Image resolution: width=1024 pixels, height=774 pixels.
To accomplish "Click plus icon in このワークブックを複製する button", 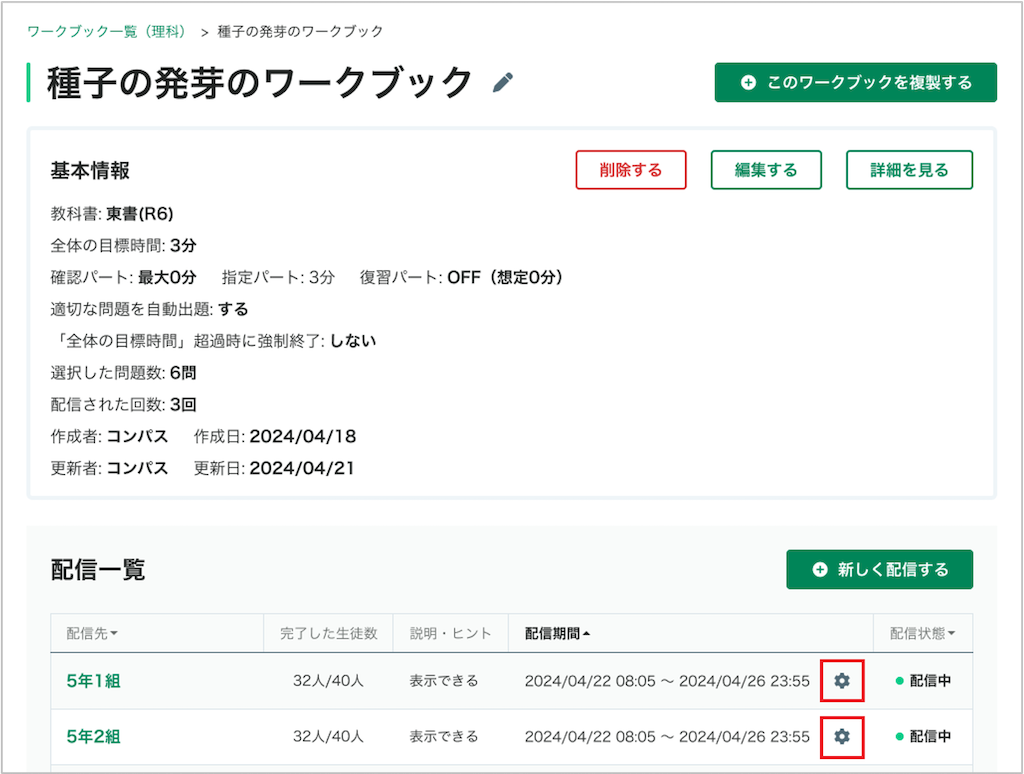I will click(748, 82).
